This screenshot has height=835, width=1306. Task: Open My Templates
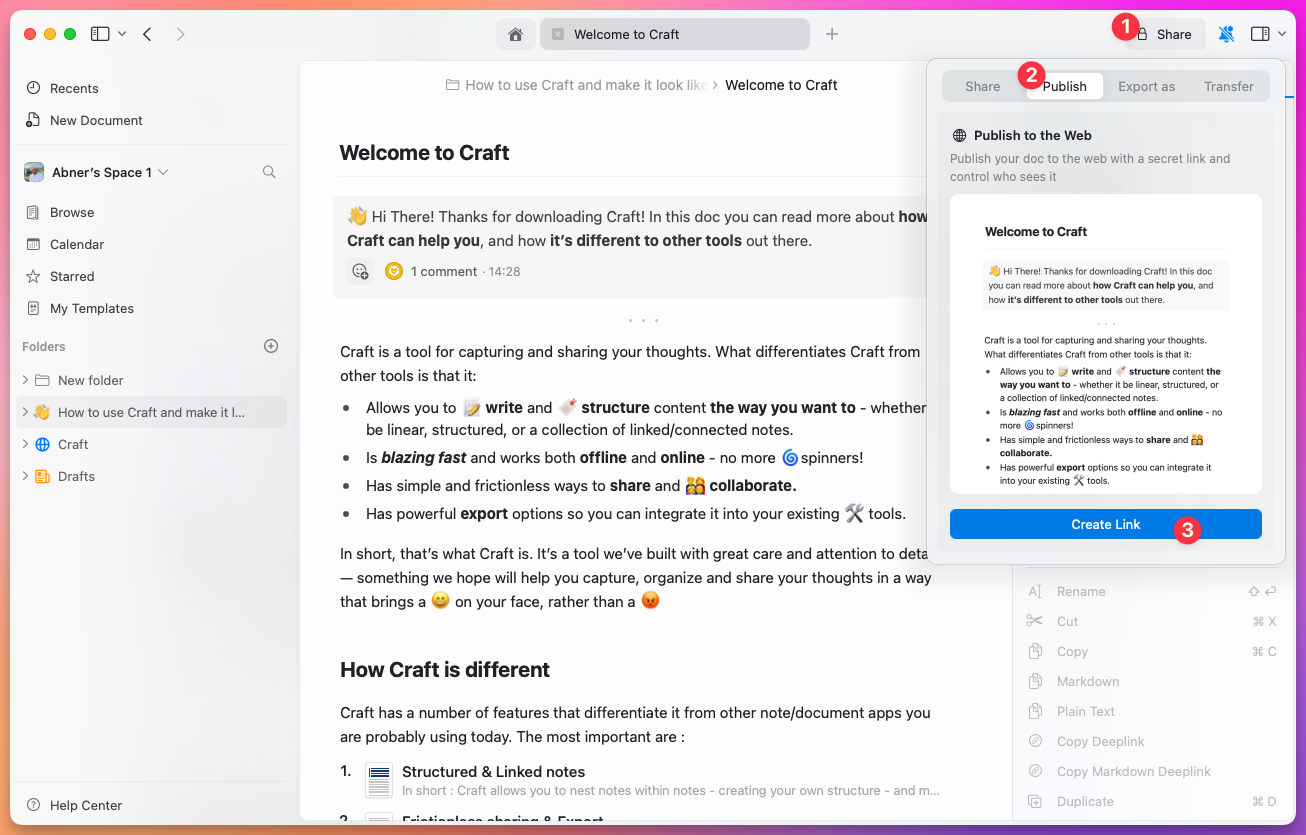point(90,308)
